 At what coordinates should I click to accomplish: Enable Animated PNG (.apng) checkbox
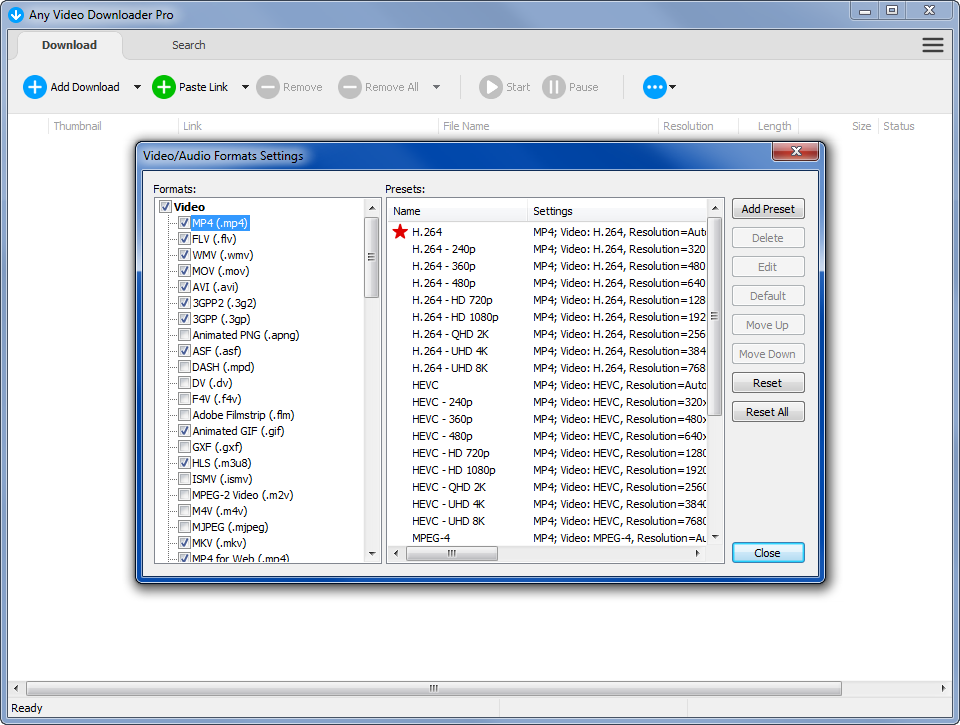tap(184, 334)
